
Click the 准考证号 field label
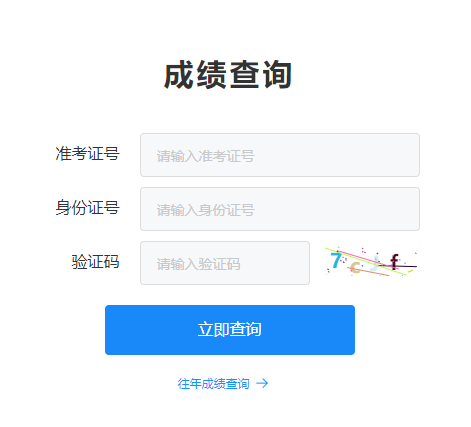[87, 154]
